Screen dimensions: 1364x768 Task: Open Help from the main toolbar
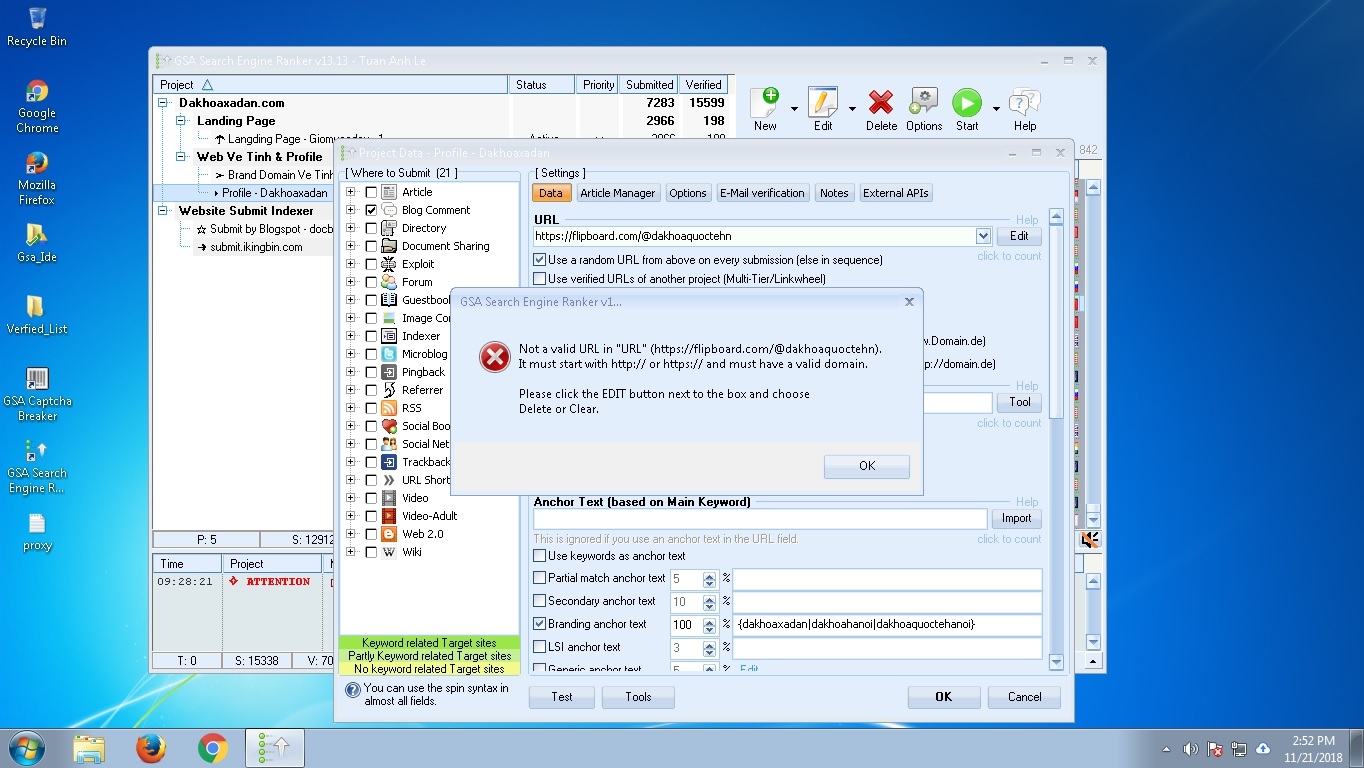point(1025,102)
